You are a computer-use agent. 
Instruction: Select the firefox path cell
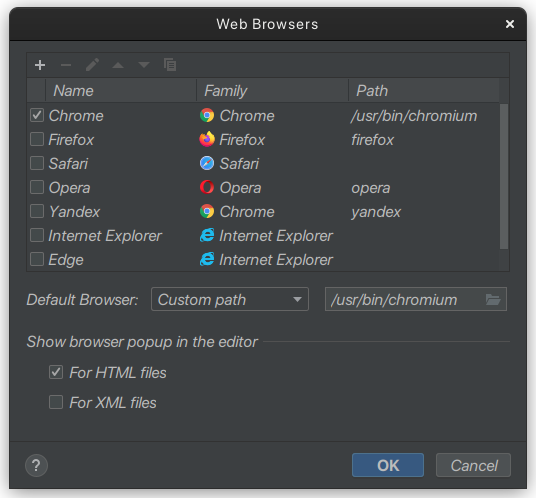(372, 140)
